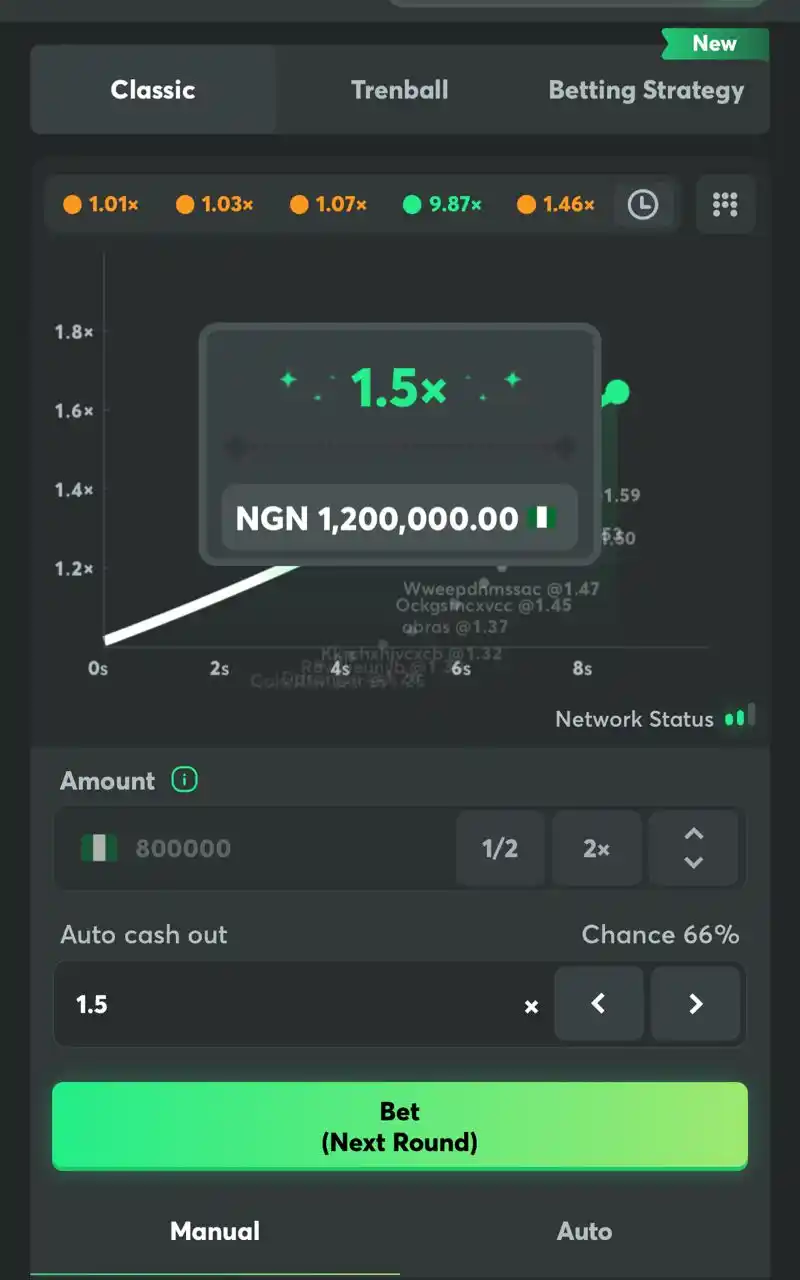The width and height of the screenshot is (800, 1280).
Task: Click the Amount info icon
Action: (x=184, y=780)
